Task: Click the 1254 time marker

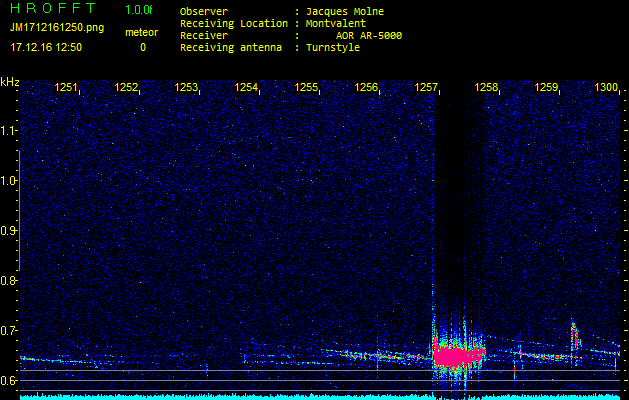Action: point(246,87)
